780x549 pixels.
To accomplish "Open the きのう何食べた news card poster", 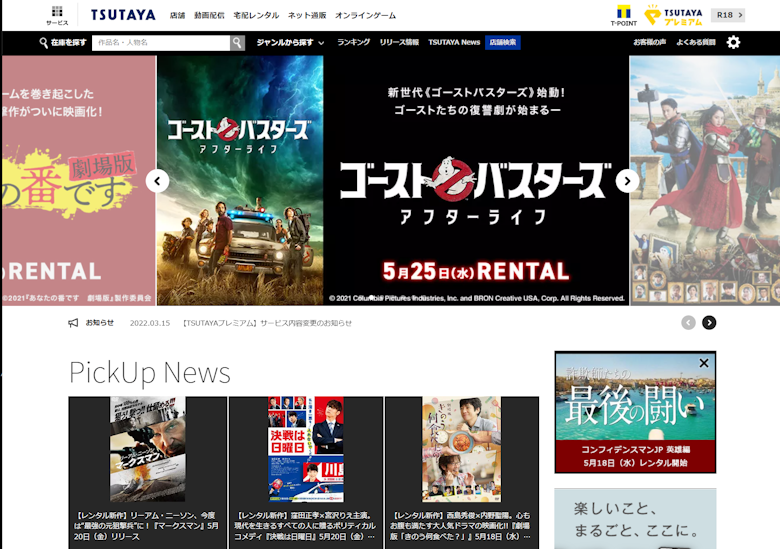I will point(461,449).
